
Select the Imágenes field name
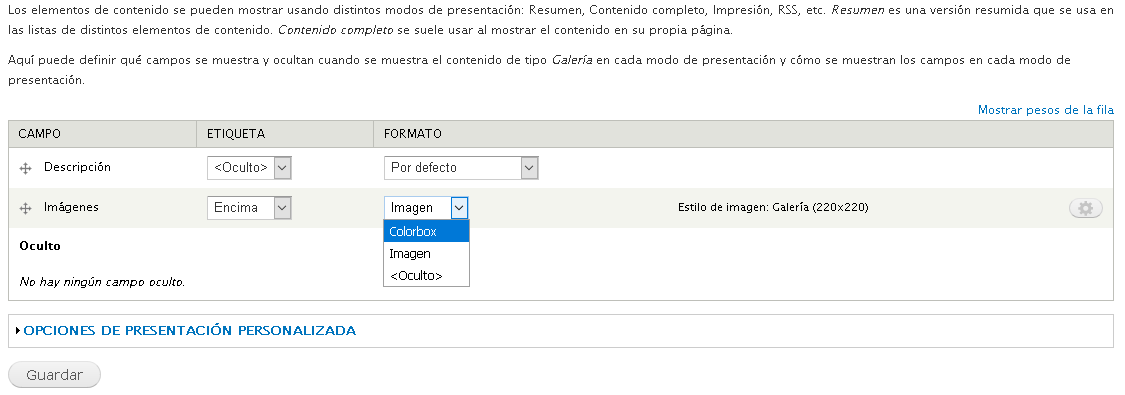tap(71, 207)
